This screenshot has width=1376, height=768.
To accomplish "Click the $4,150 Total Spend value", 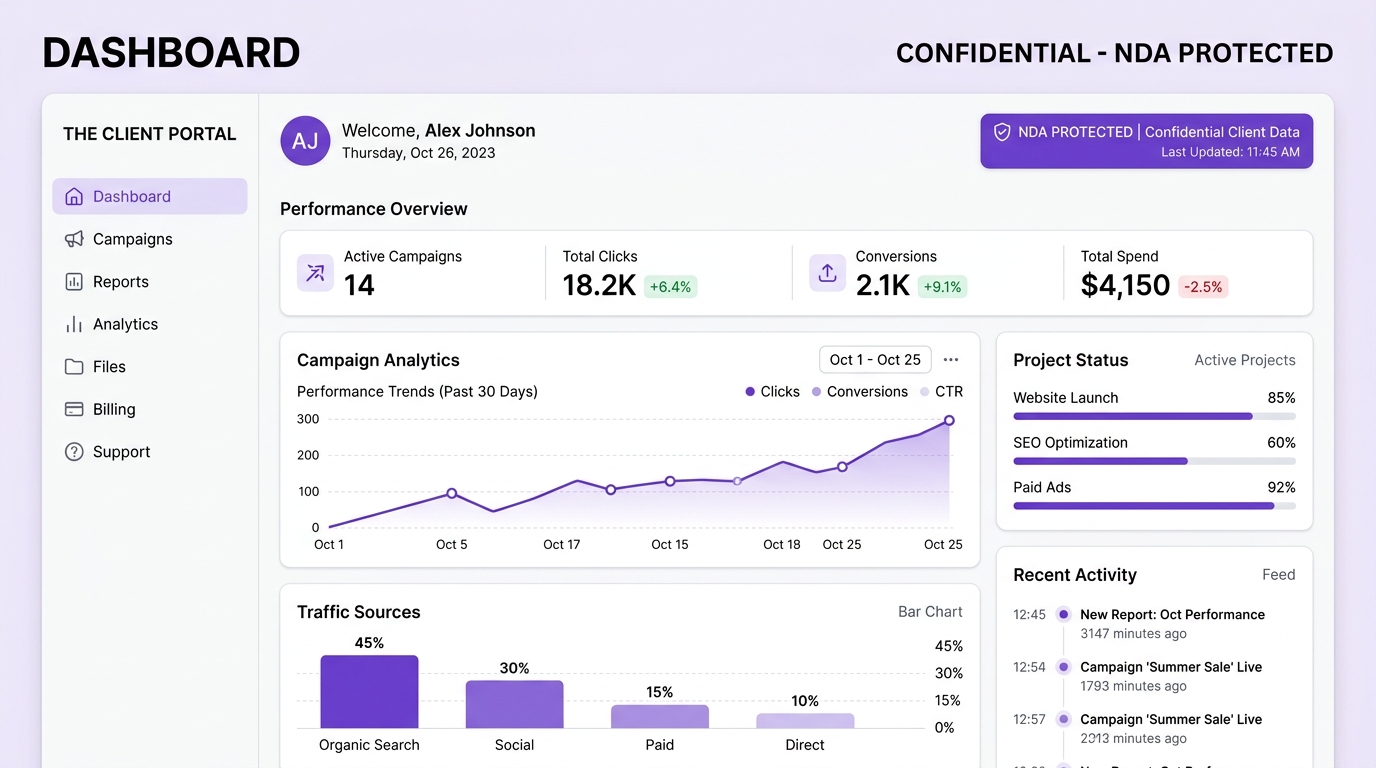I will point(1125,285).
